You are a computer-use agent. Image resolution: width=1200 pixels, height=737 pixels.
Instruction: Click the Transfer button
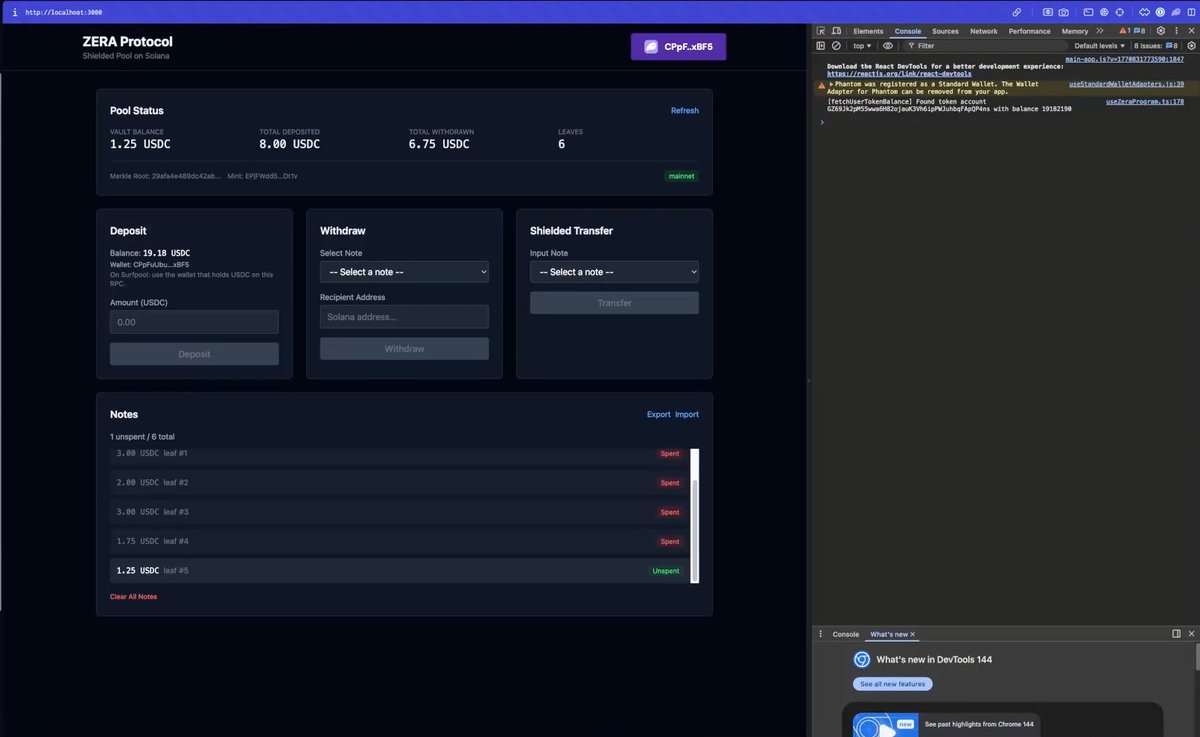point(614,303)
